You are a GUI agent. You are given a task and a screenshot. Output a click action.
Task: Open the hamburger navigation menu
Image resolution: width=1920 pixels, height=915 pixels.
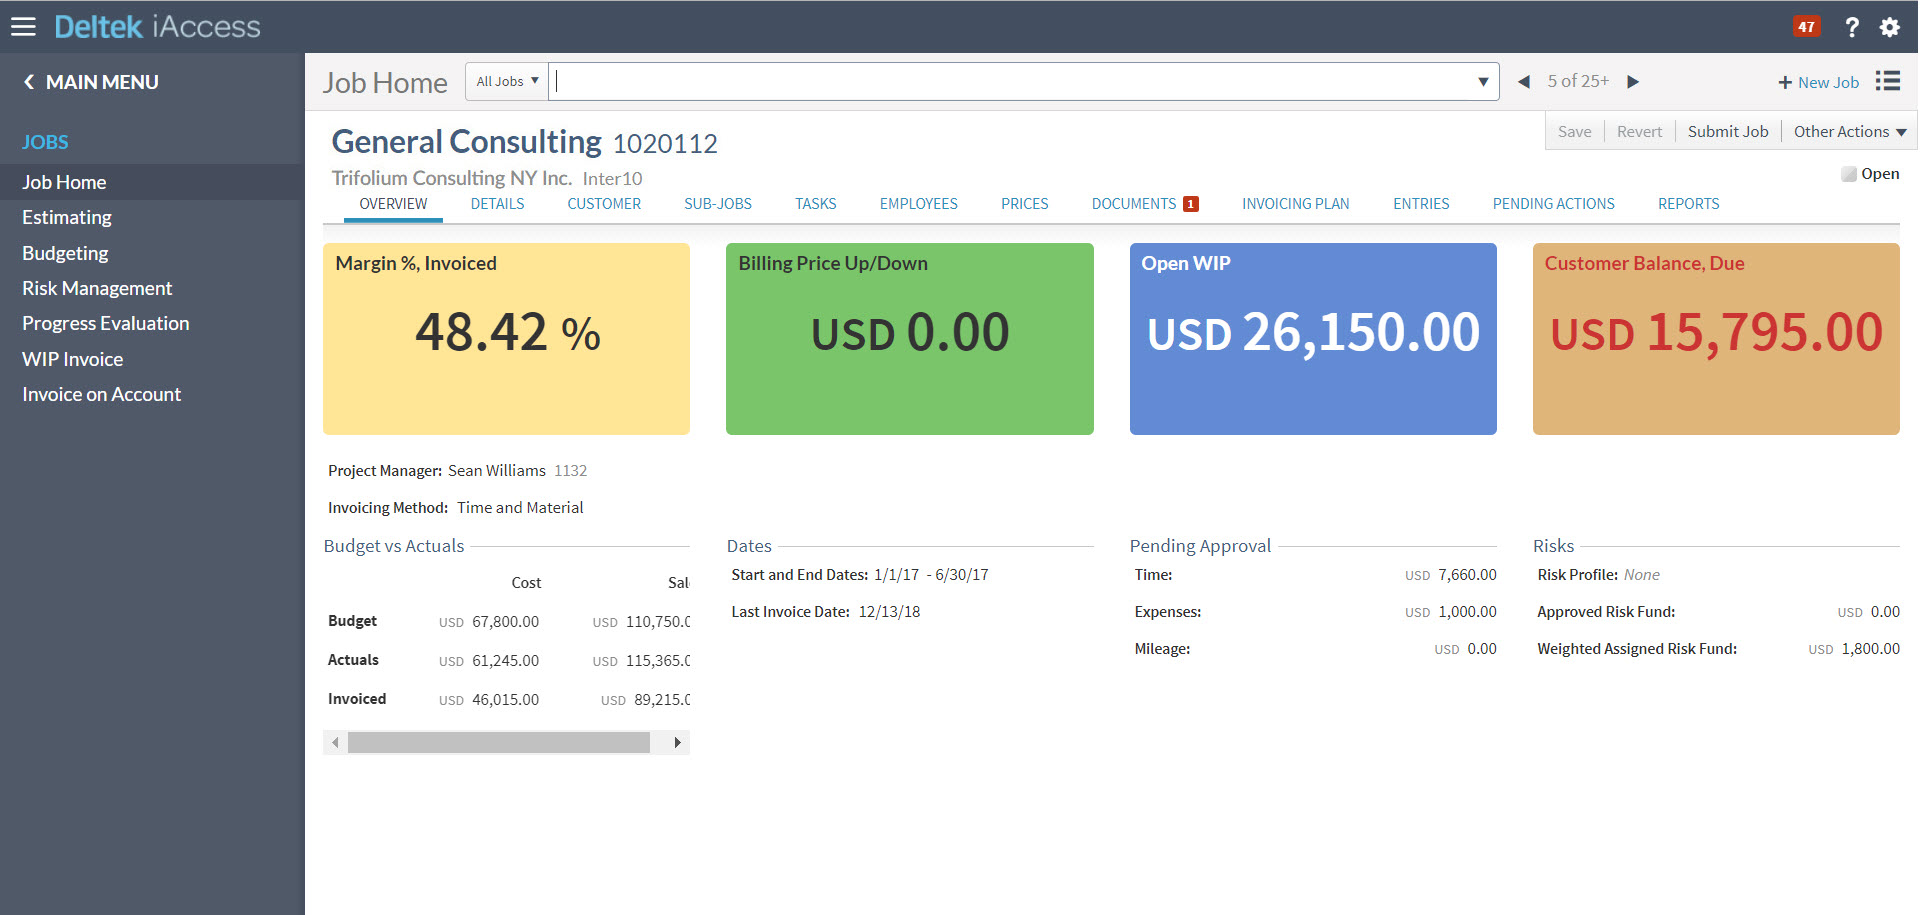pos(23,27)
